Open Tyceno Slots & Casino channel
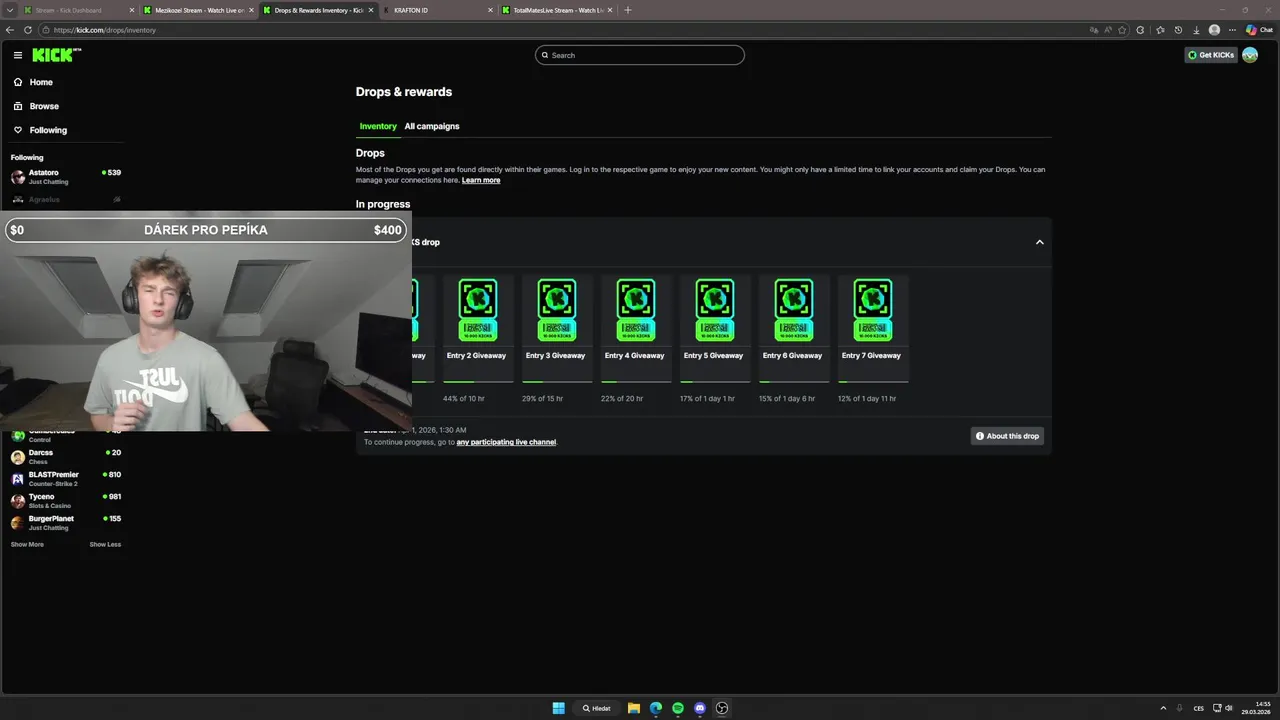Image resolution: width=1280 pixels, height=720 pixels. click(x=66, y=501)
